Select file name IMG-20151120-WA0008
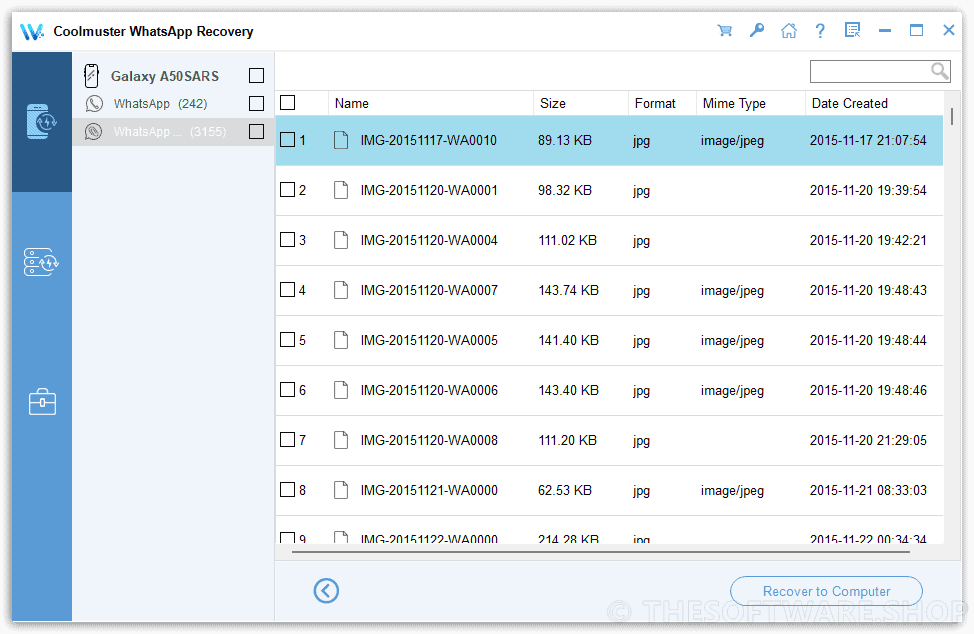The image size is (974, 634). pyautogui.click(x=429, y=440)
